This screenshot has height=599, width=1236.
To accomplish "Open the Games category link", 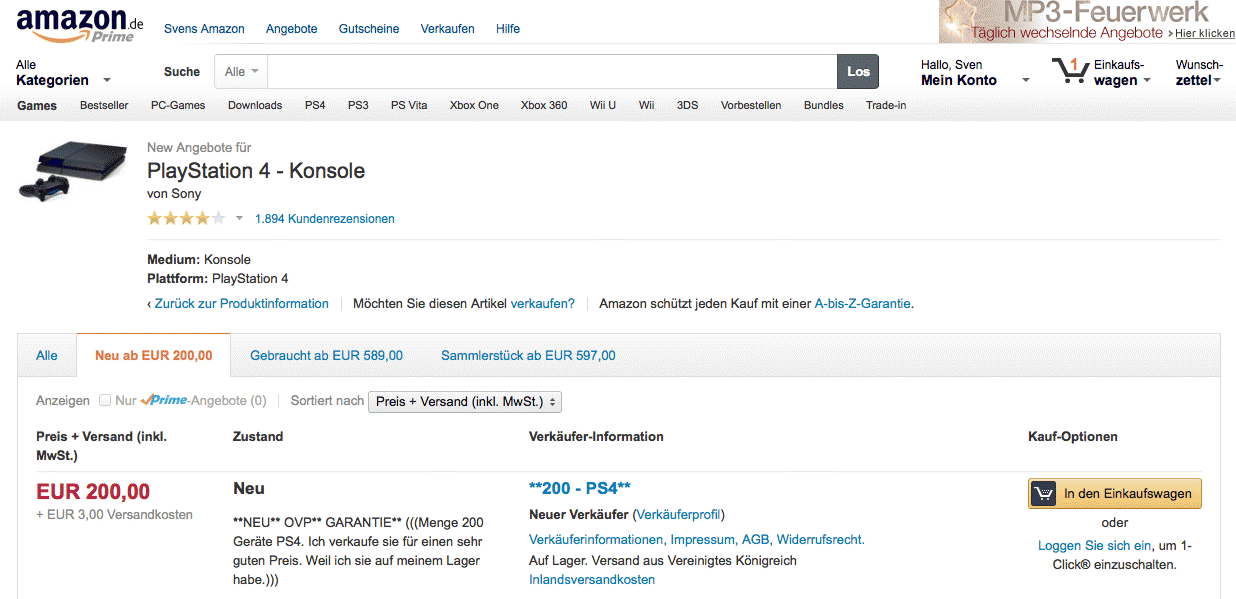I will click(36, 105).
